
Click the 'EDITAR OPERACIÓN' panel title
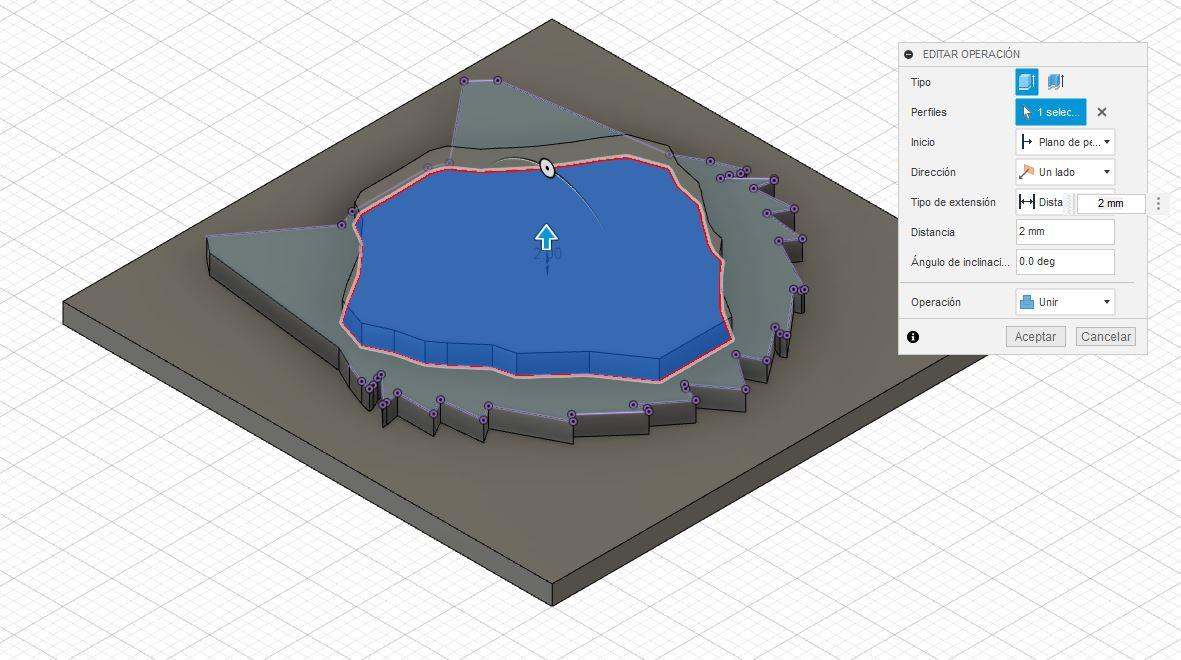[971, 54]
